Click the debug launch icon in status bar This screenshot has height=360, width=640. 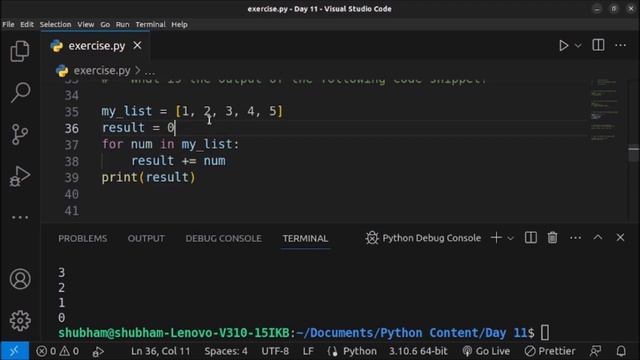click(98, 351)
